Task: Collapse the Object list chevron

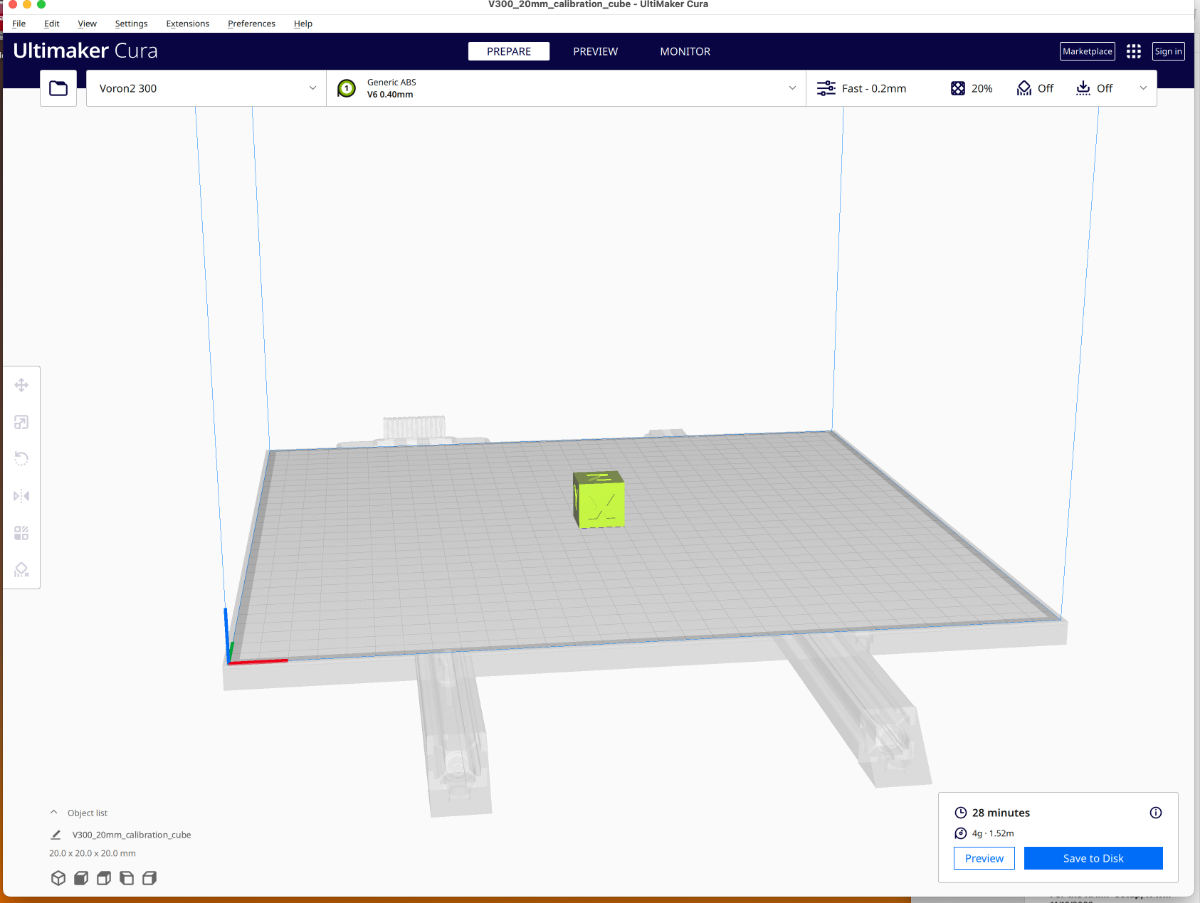Action: [54, 813]
